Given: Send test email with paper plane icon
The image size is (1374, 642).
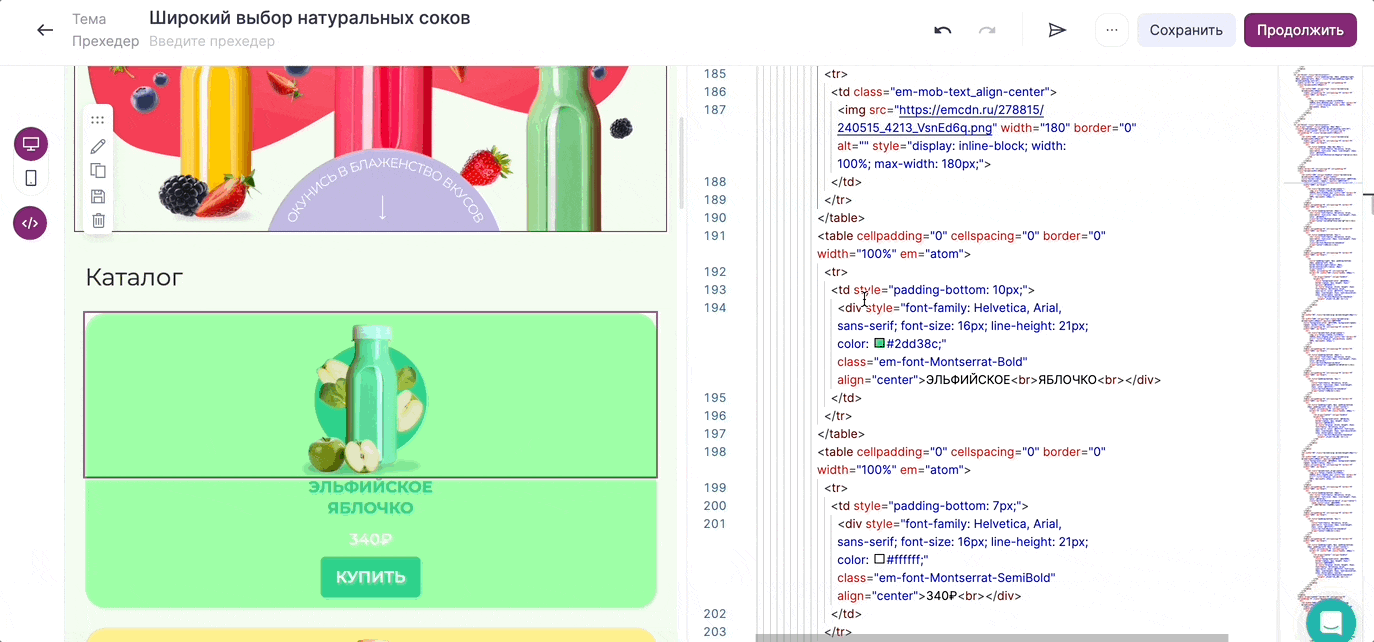Looking at the screenshot, I should pyautogui.click(x=1057, y=30).
